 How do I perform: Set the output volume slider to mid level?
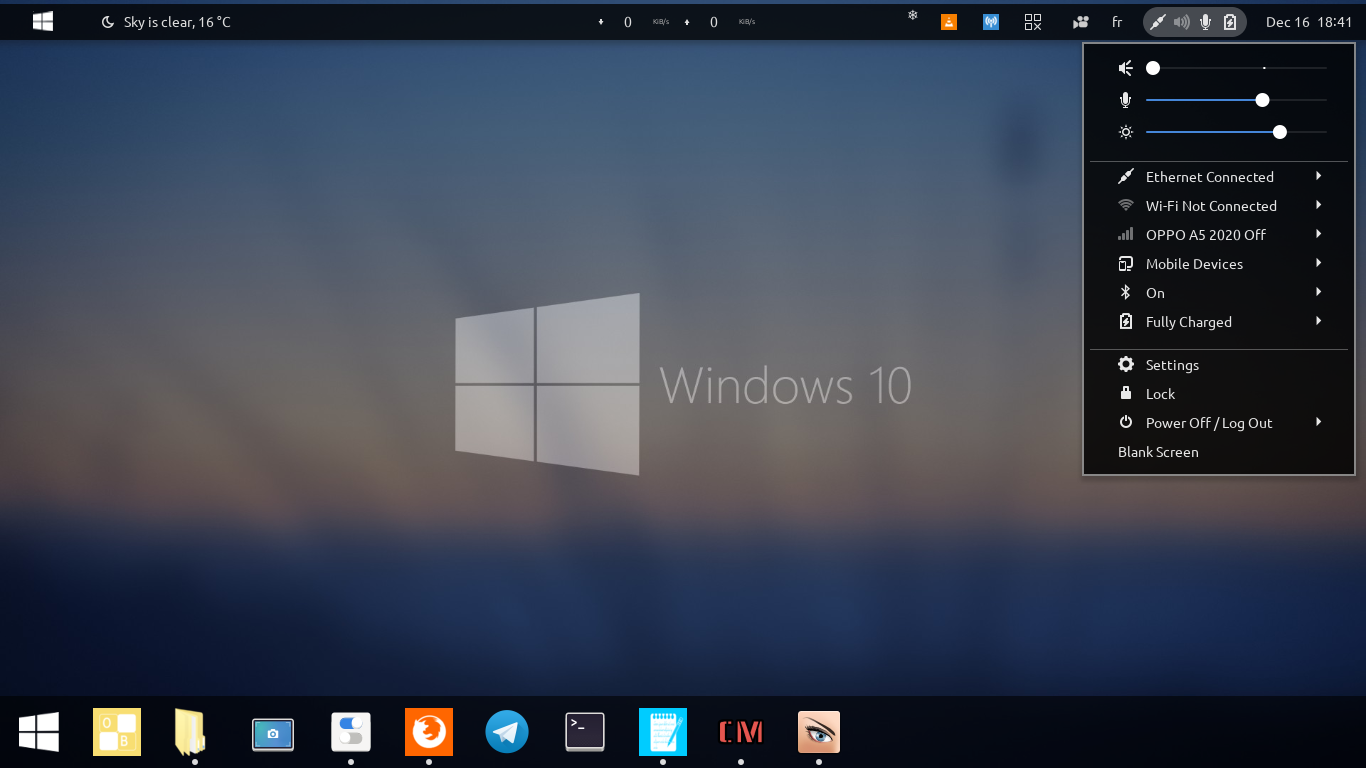pos(1236,68)
